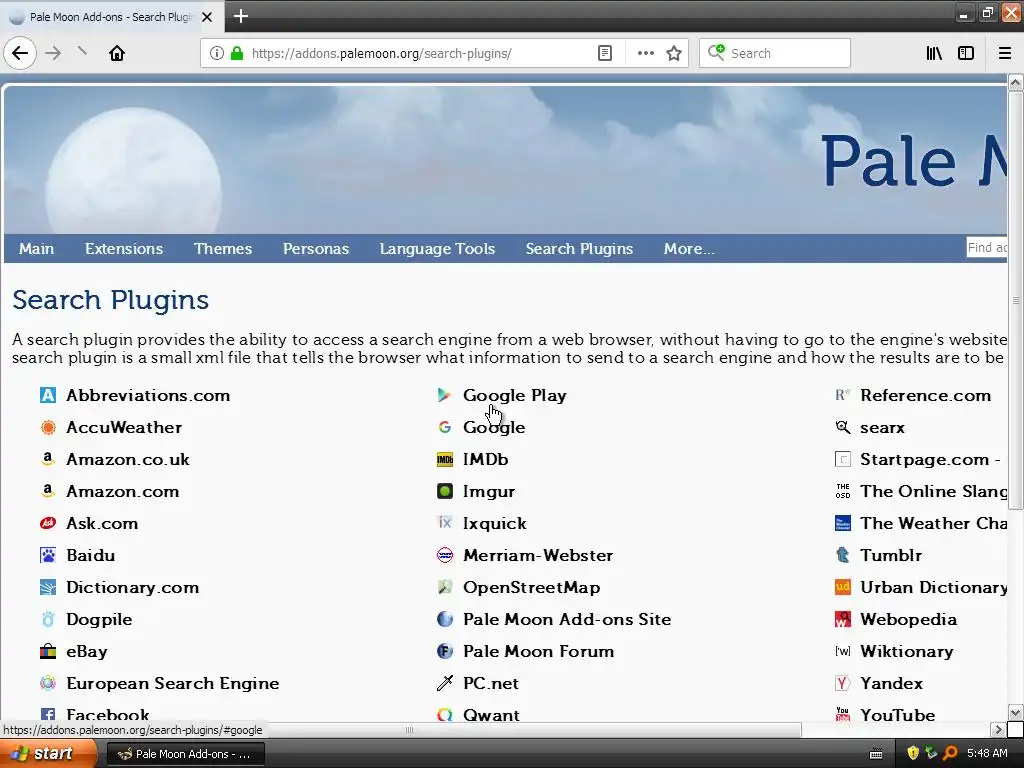Screen dimensions: 1024x768
Task: Open the Windows Start button
Action: point(49,754)
